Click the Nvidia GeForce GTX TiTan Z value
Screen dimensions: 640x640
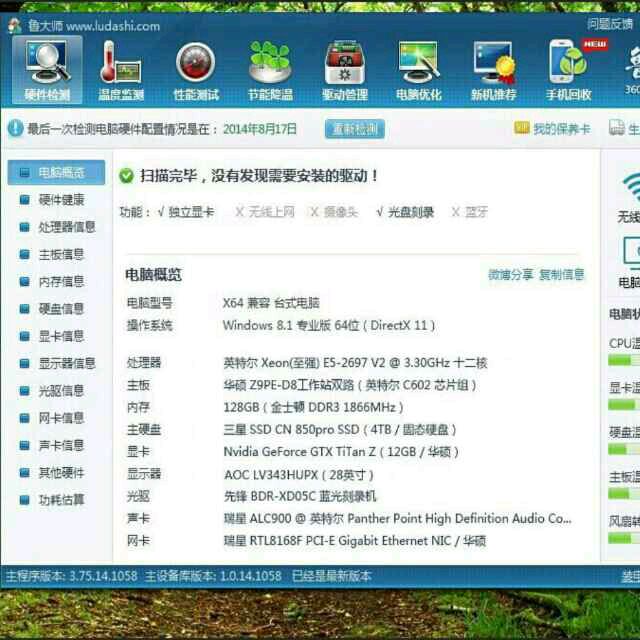(341, 452)
